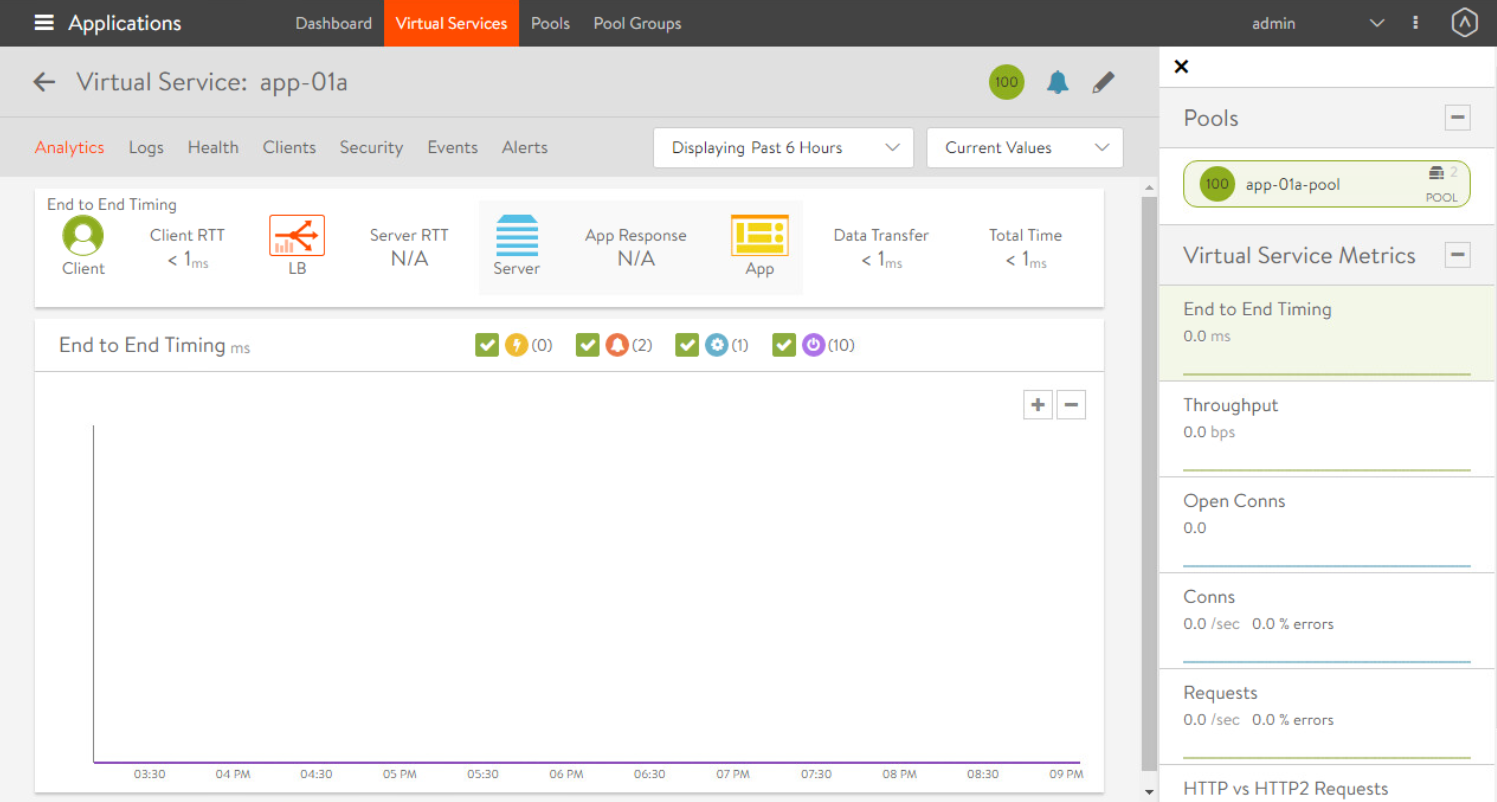Screen dimensions: 1497x802
Task: Switch to the Logs tab
Action: point(146,148)
